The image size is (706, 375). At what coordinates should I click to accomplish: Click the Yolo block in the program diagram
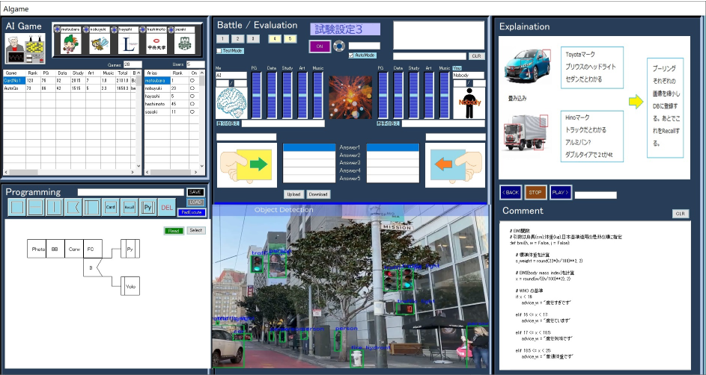[x=130, y=286]
